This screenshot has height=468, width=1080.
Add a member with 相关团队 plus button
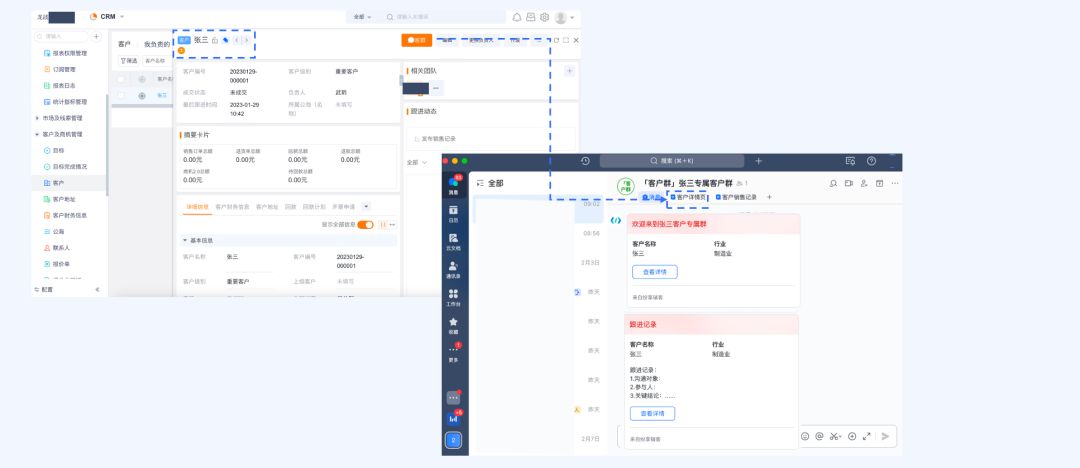(x=570, y=70)
